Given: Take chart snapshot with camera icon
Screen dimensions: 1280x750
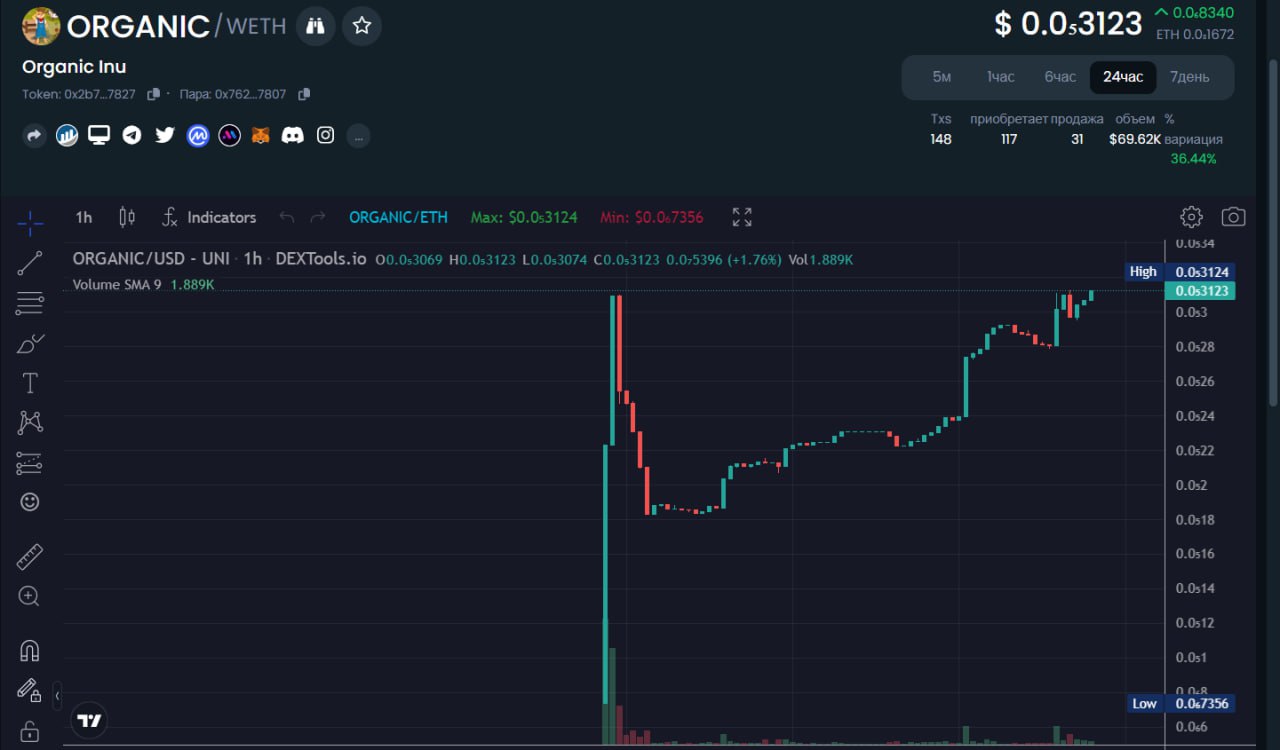Looking at the screenshot, I should click(x=1234, y=217).
